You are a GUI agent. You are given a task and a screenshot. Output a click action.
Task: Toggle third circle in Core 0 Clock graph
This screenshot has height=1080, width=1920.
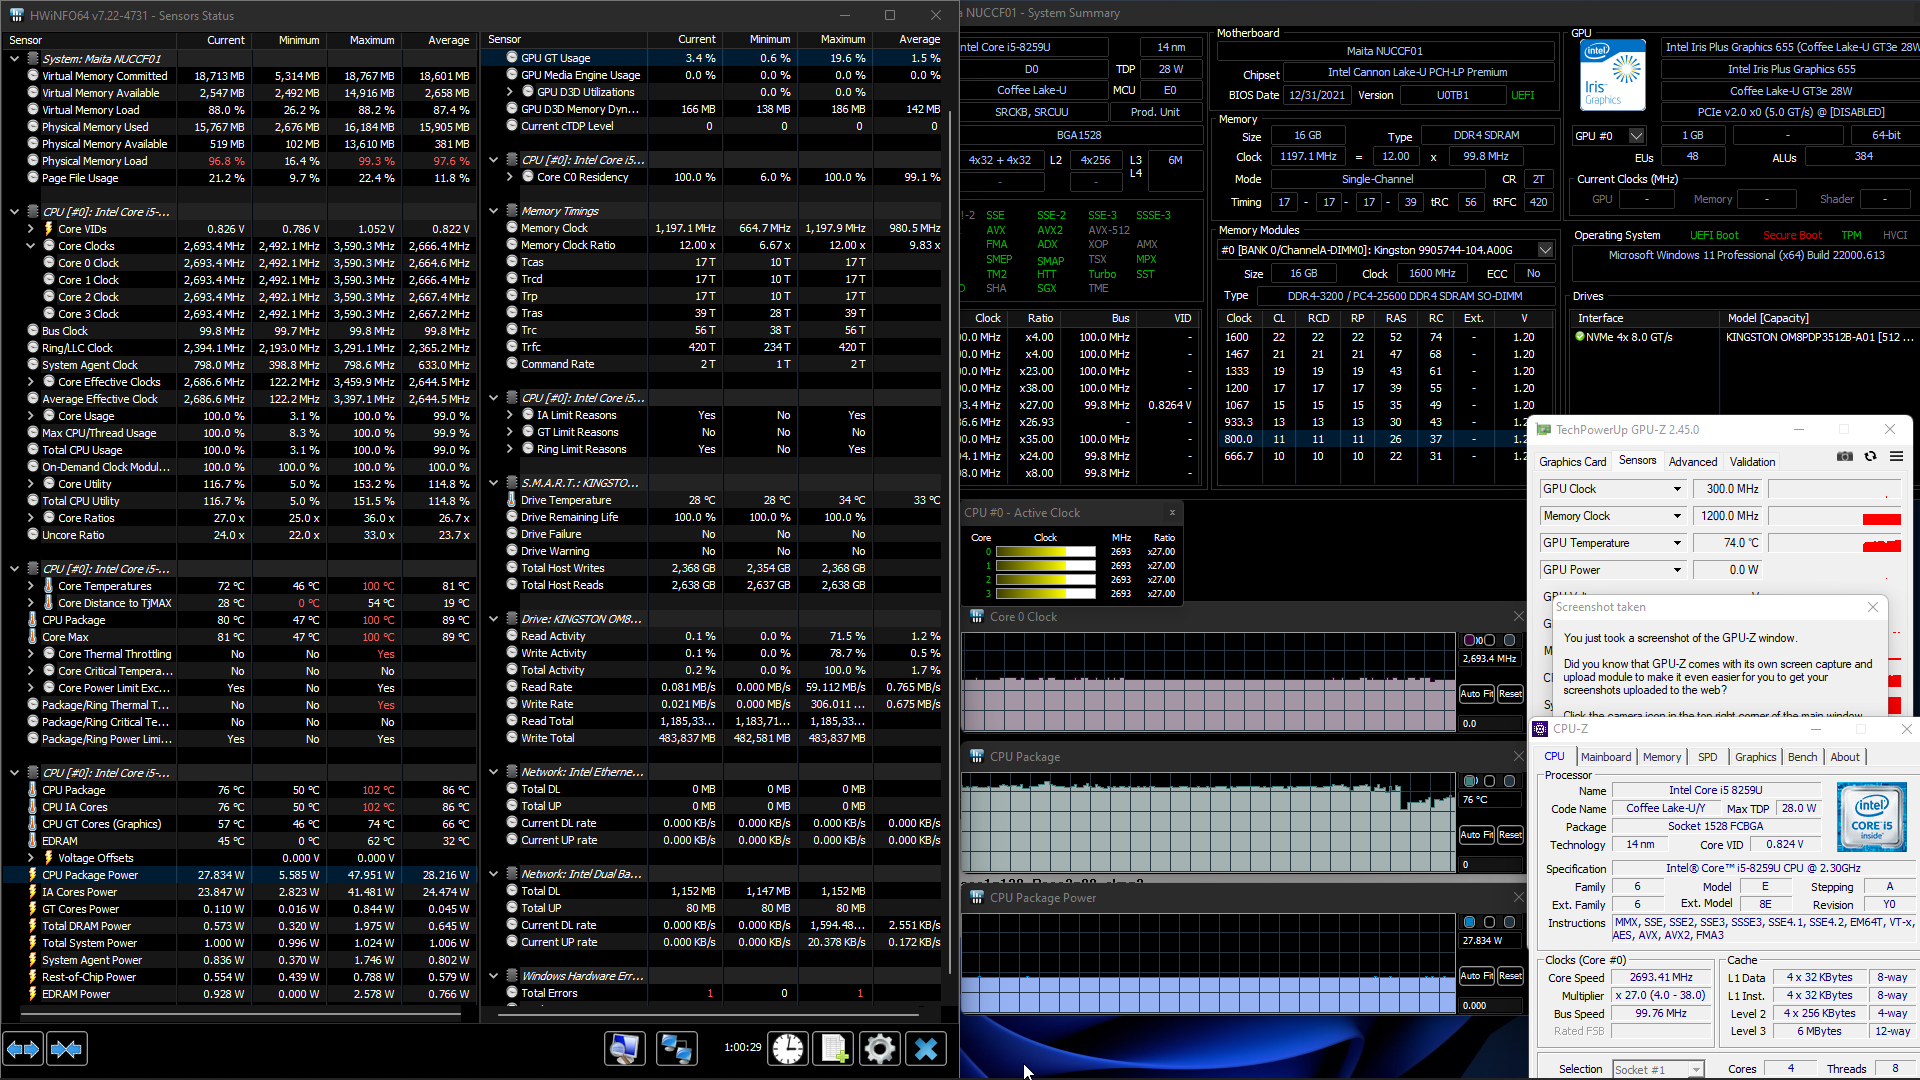pyautogui.click(x=1509, y=640)
